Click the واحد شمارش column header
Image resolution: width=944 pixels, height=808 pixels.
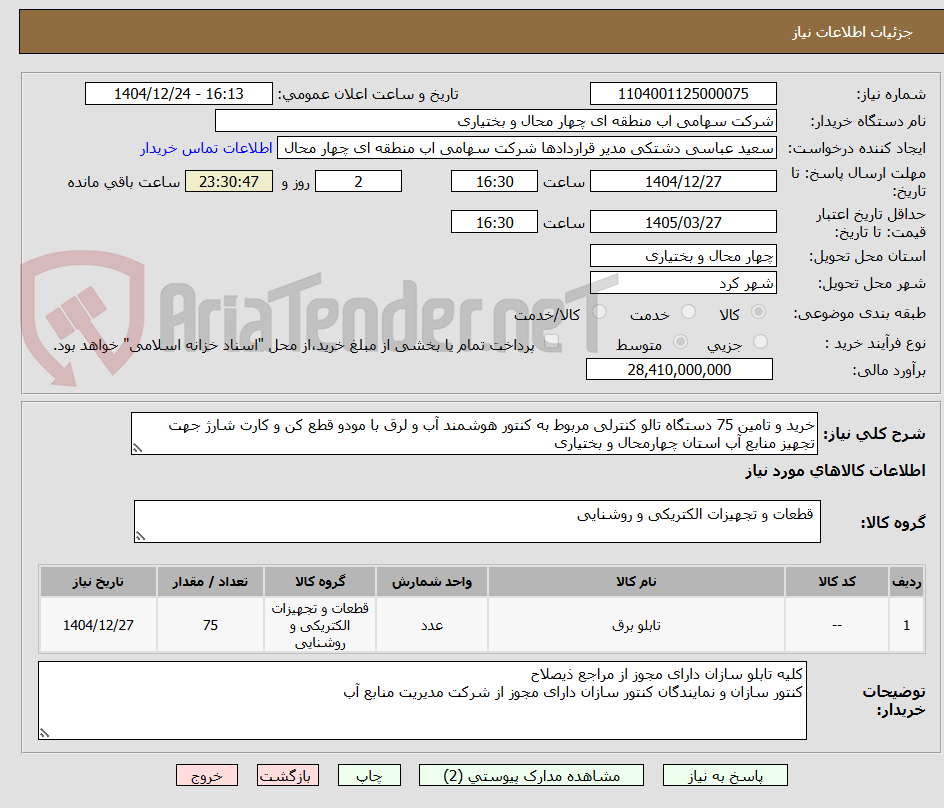(432, 582)
